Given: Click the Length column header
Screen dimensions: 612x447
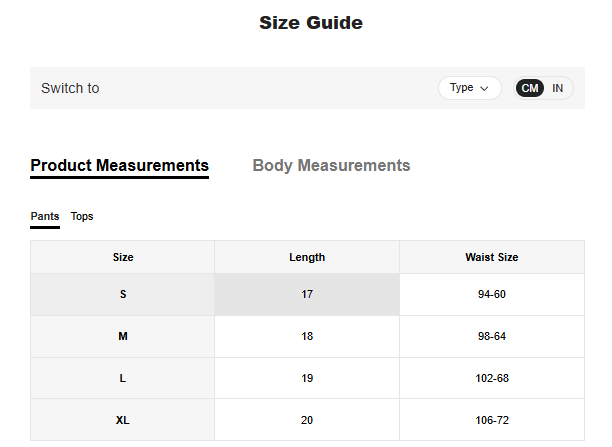Looking at the screenshot, I should [x=307, y=257].
